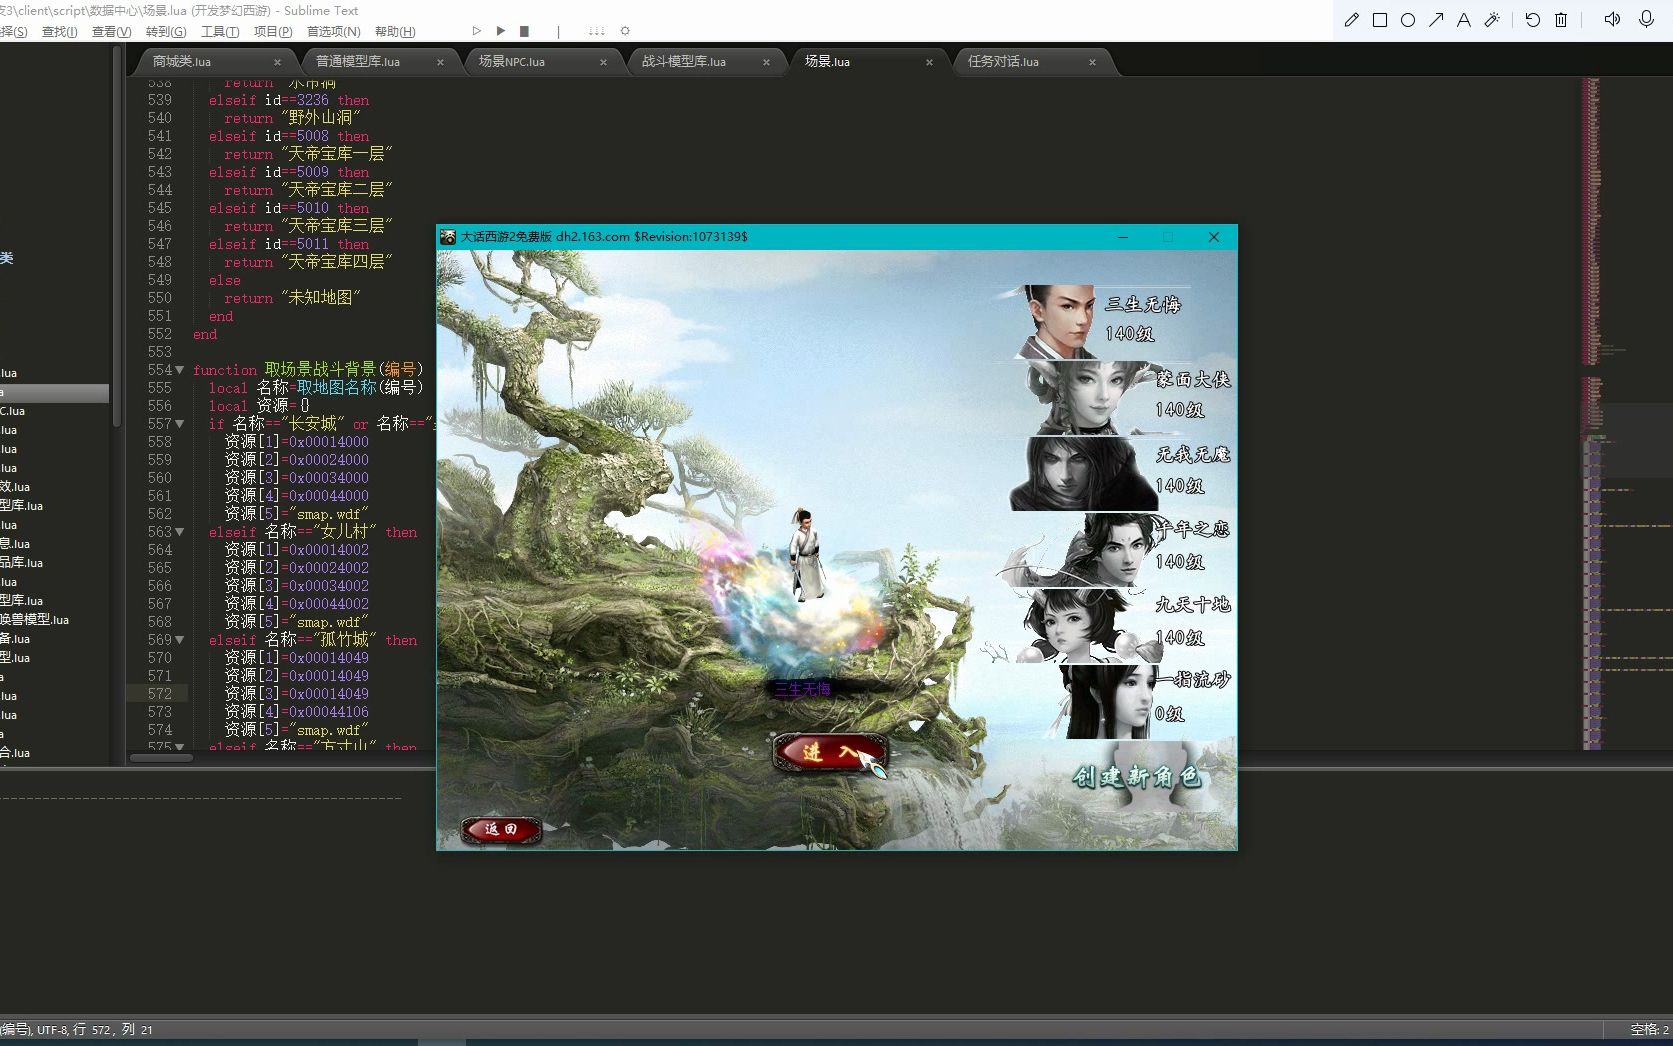The height and width of the screenshot is (1046, 1673).
Task: Collapse the fold arrow at line 563
Action: [x=180, y=532]
